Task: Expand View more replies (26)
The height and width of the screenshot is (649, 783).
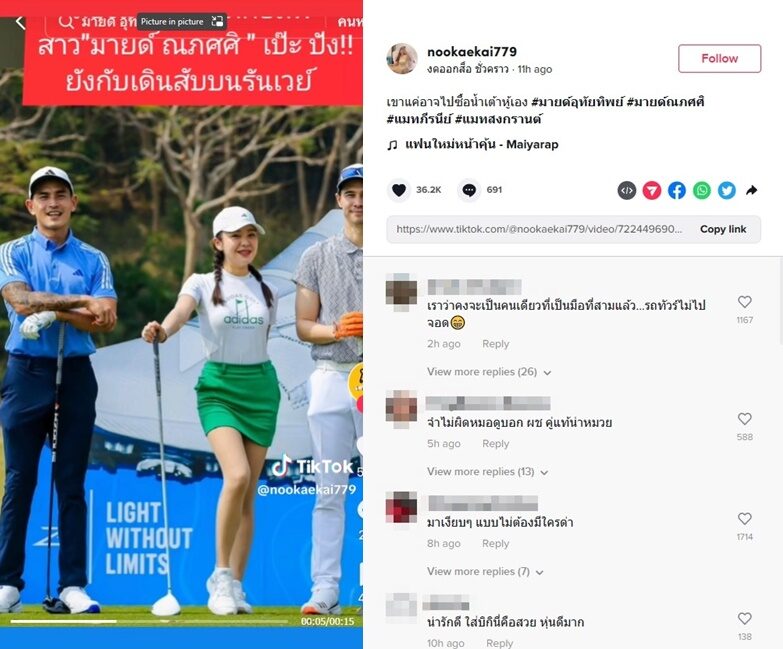Action: coord(489,372)
